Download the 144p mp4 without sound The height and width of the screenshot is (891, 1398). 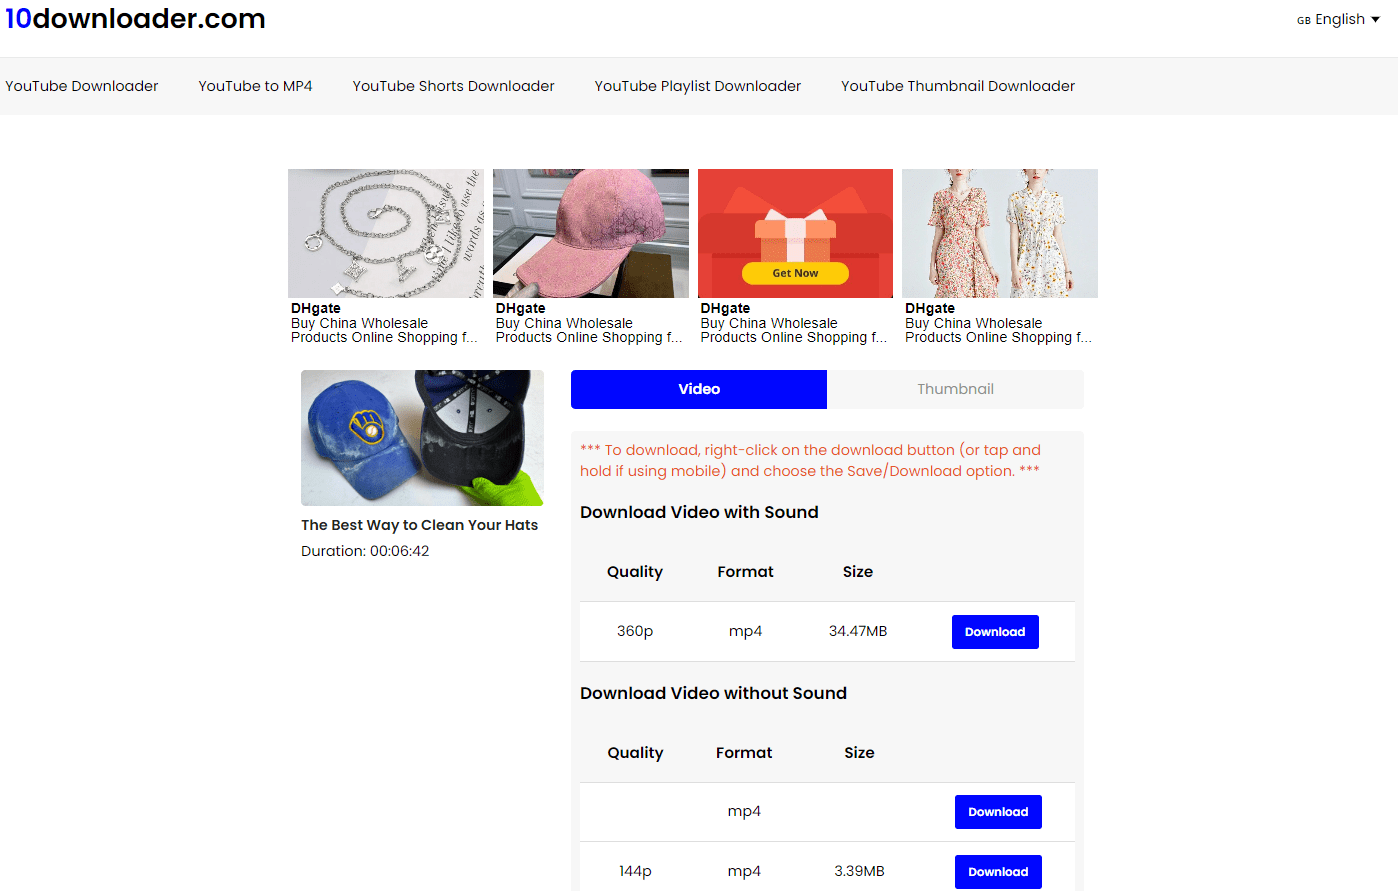click(998, 872)
